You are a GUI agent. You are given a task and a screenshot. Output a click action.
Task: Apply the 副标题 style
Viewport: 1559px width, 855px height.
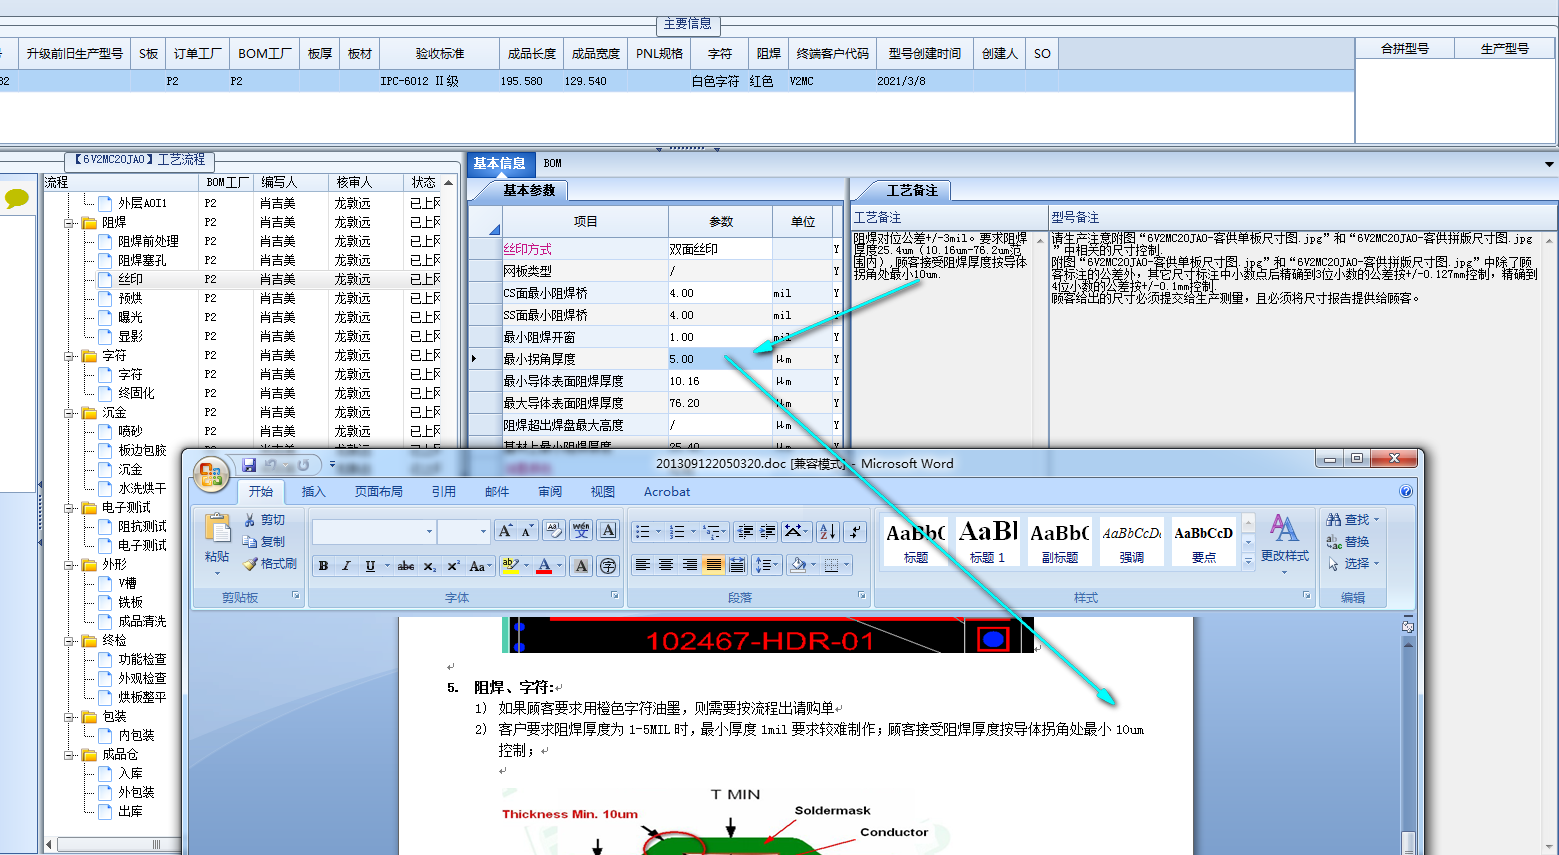point(1059,541)
